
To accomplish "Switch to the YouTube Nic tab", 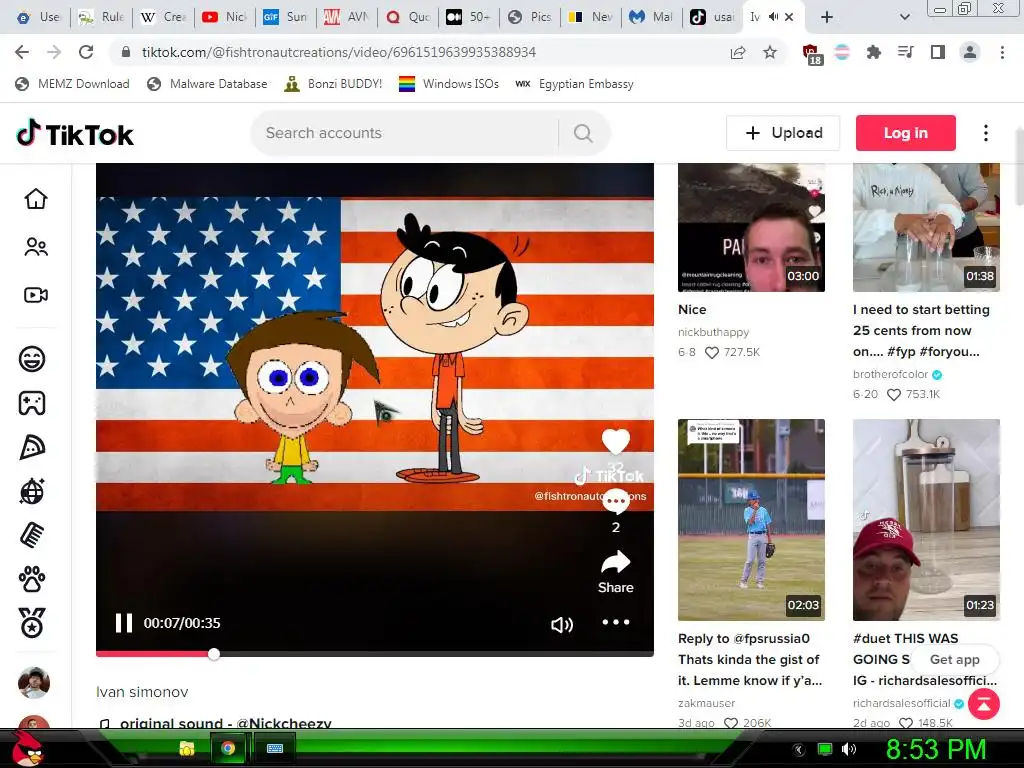I will [x=224, y=17].
